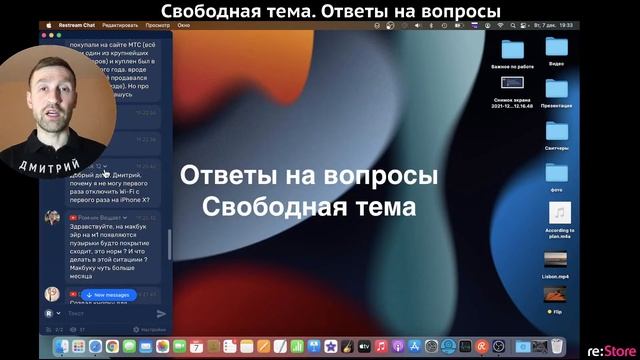The height and width of the screenshot is (360, 640).
Task: Select the Важное по работе desktop folder
Action: [513, 54]
